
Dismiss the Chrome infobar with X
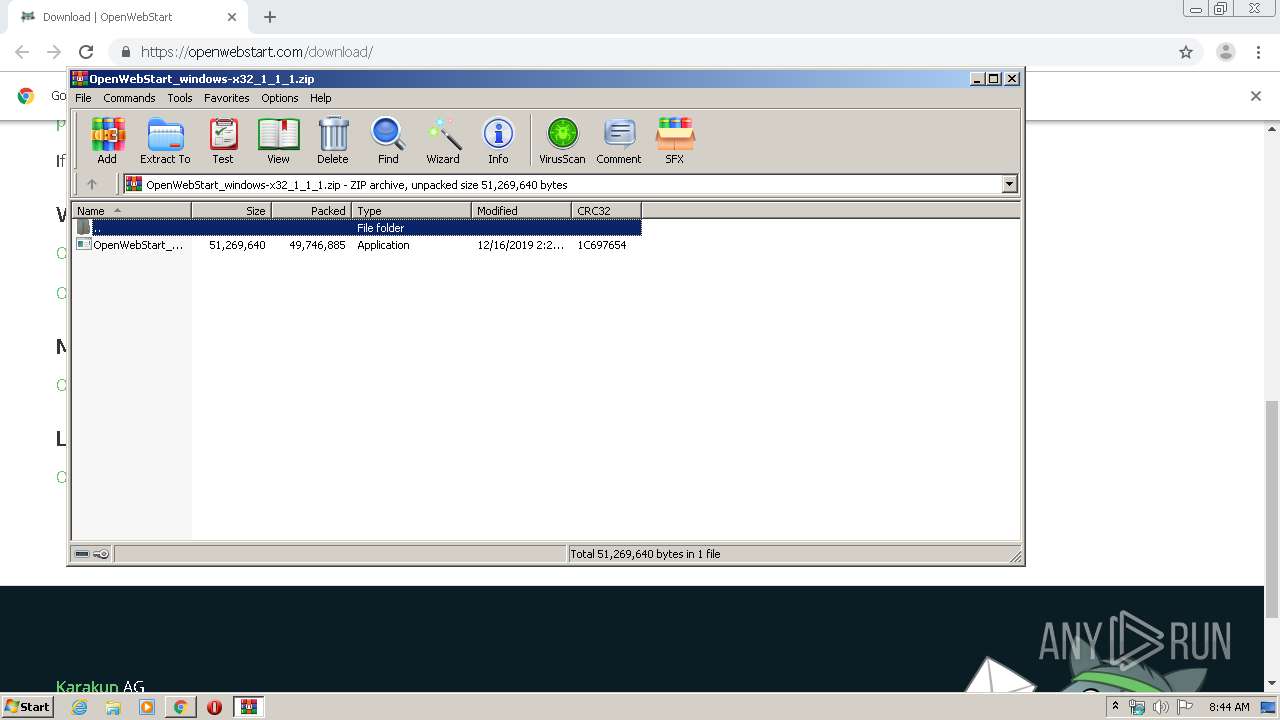click(x=1256, y=96)
